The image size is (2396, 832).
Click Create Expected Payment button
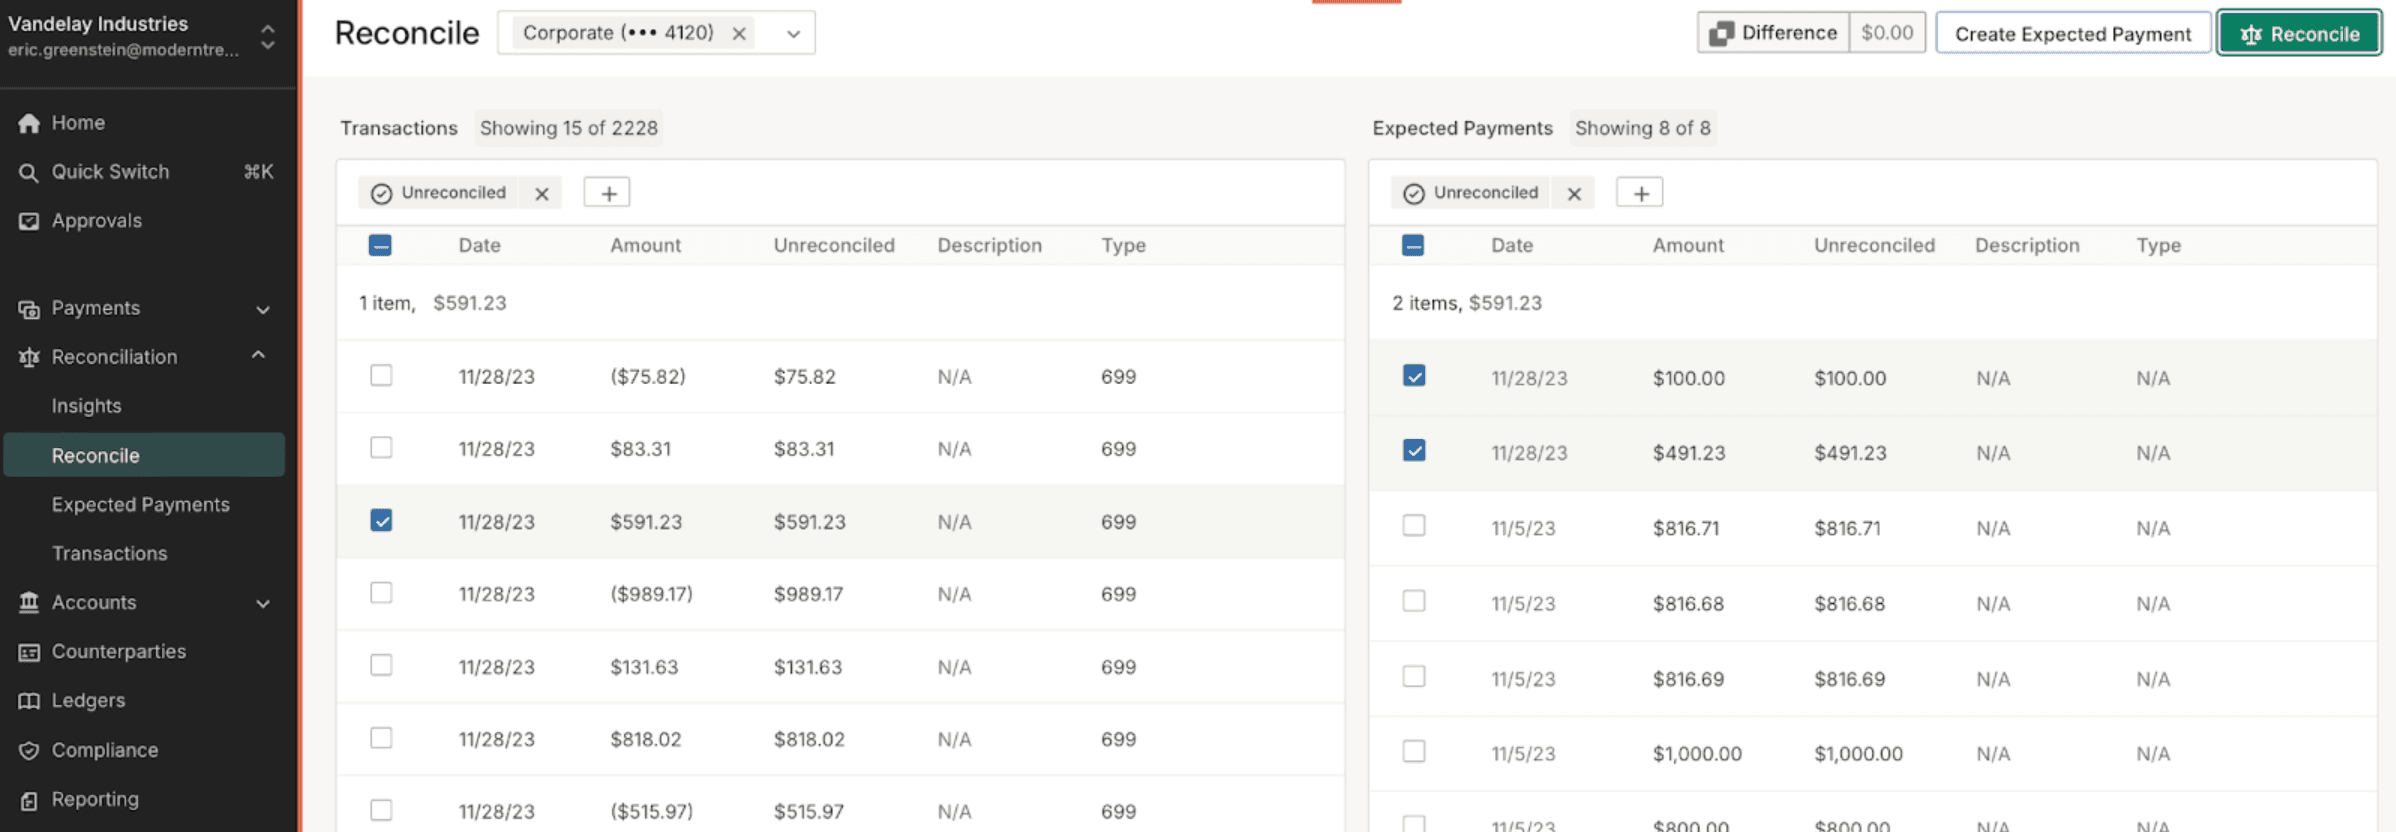click(x=2072, y=33)
